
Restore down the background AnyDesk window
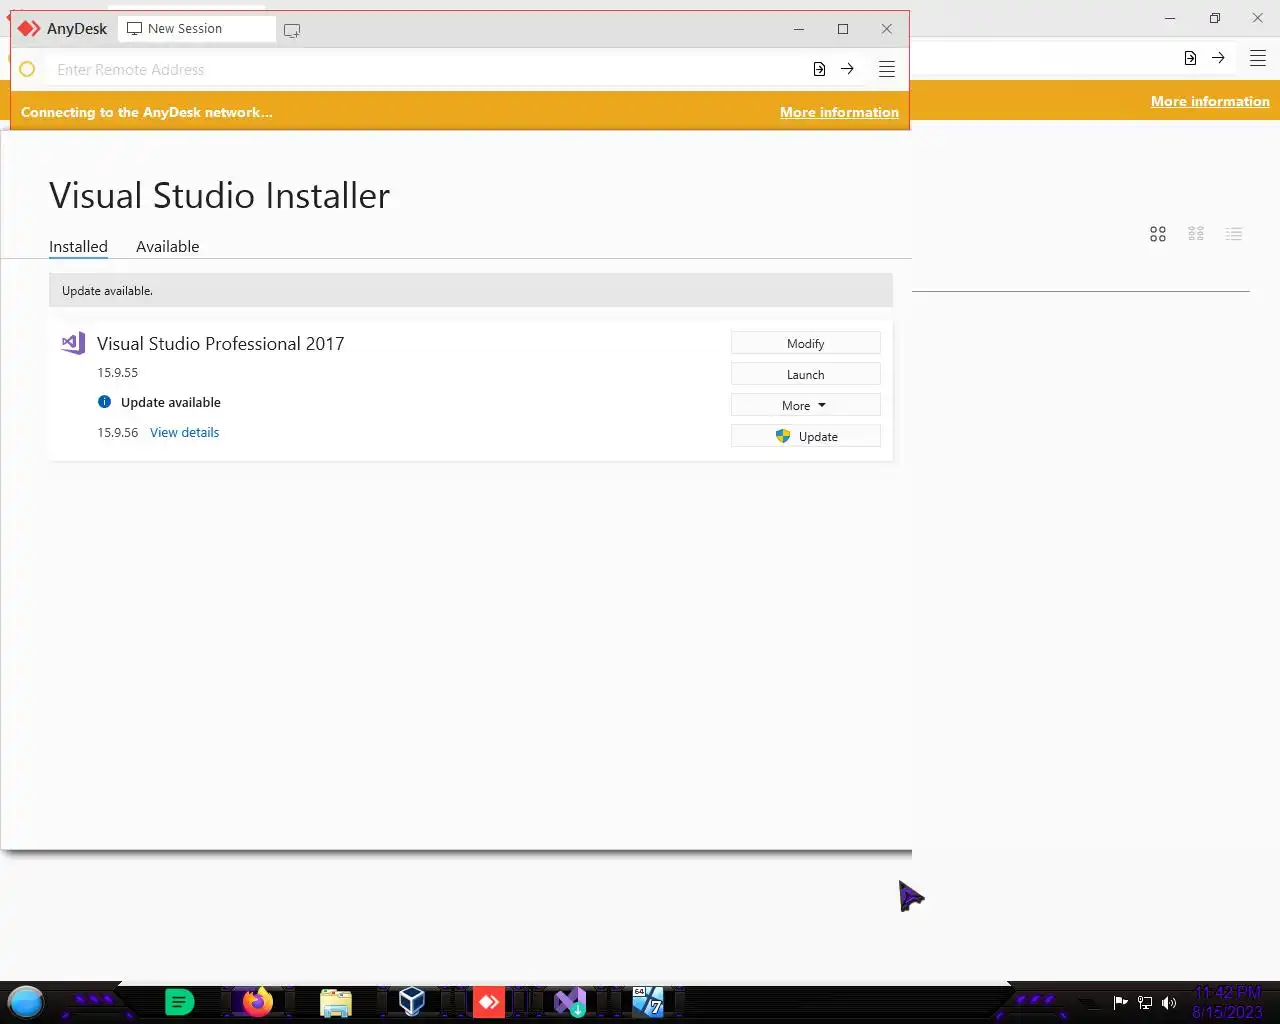[1214, 18]
